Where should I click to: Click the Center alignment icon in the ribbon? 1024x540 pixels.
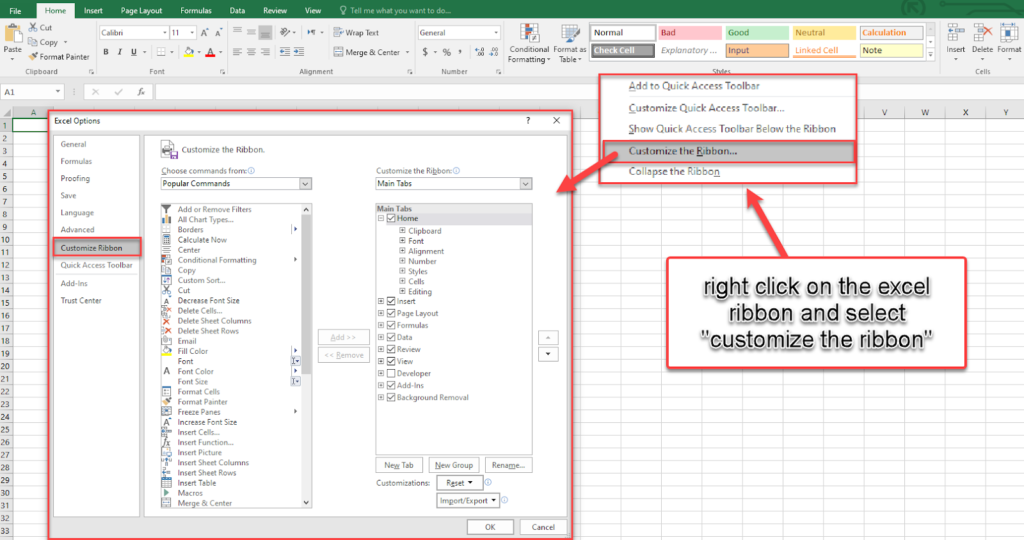(251, 52)
